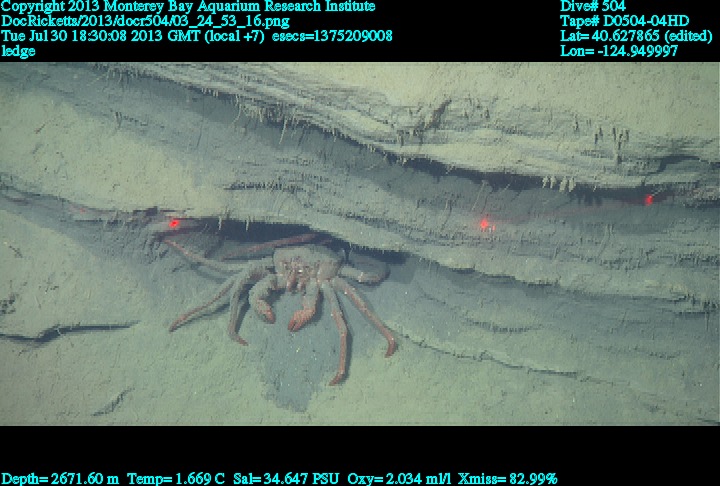Screen dimensions: 720x486
Task: Click the Copyright 2013 Monterey Bay text
Action: tap(188, 6)
